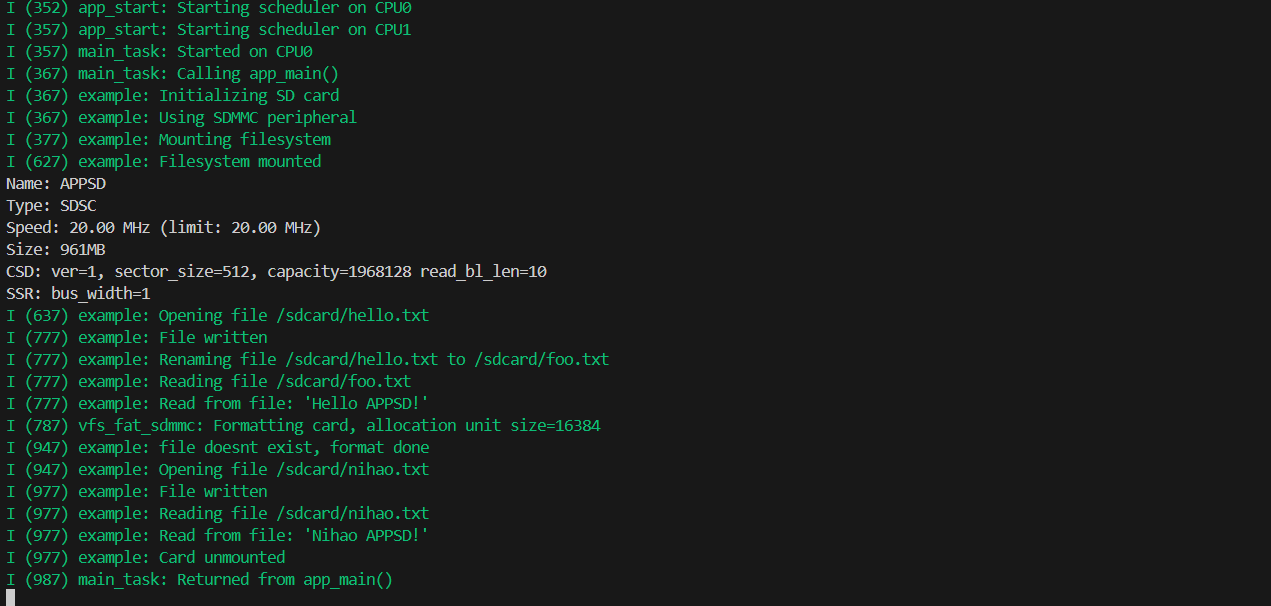Click the '/sdcard/foo.txt' path in the Renaming line

[x=541, y=359]
